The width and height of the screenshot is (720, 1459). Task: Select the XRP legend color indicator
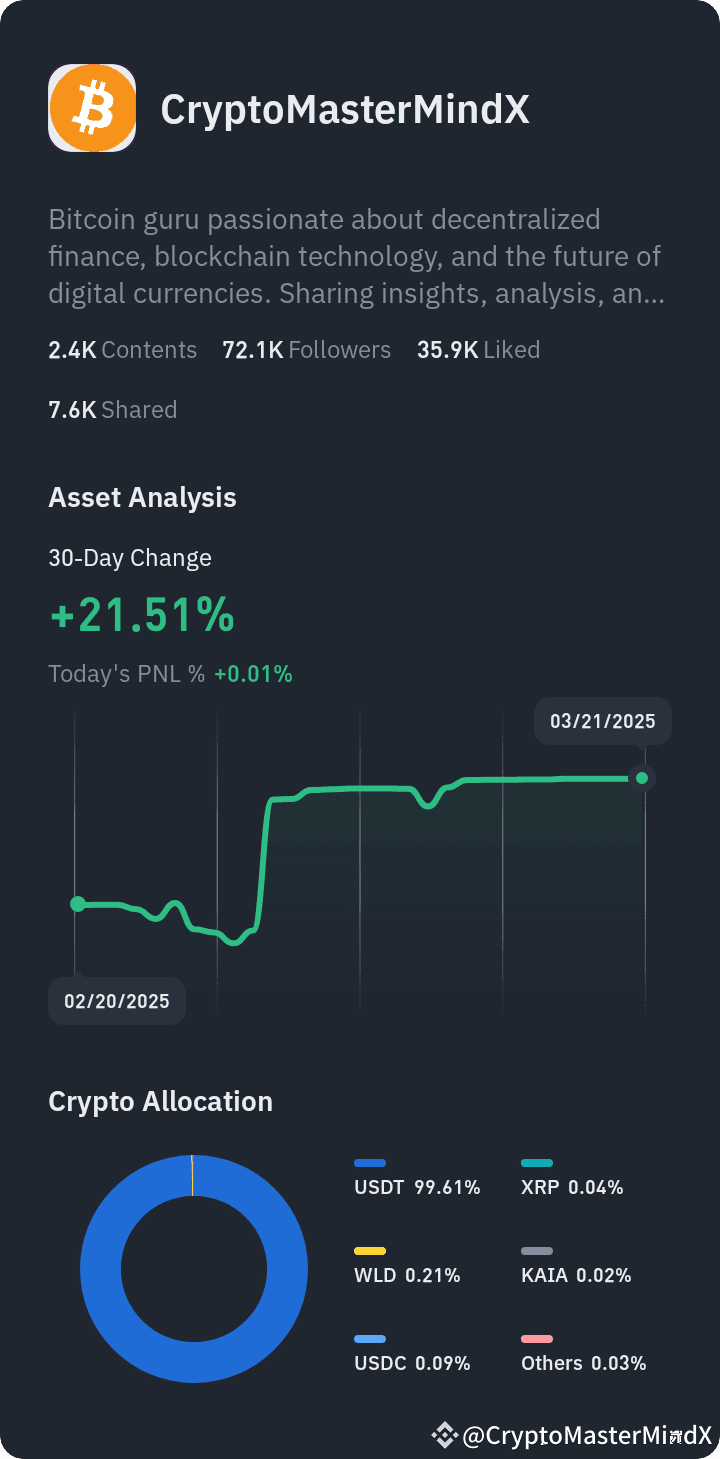click(x=537, y=1163)
